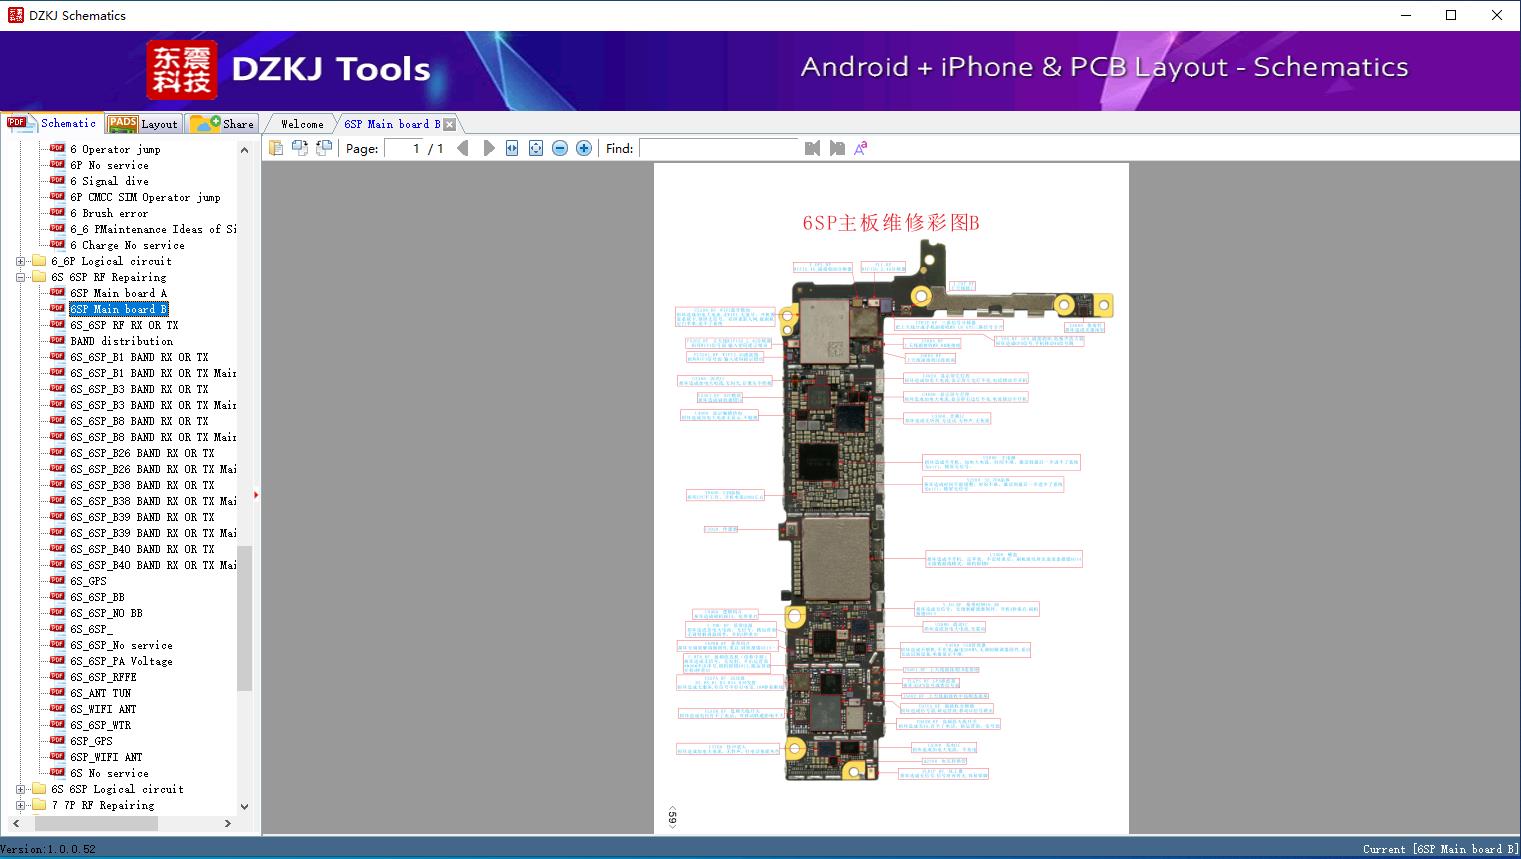Image resolution: width=1521 pixels, height=859 pixels.
Task: Click PDF icon beside 6S_6SP_RFFE
Action: (57, 677)
